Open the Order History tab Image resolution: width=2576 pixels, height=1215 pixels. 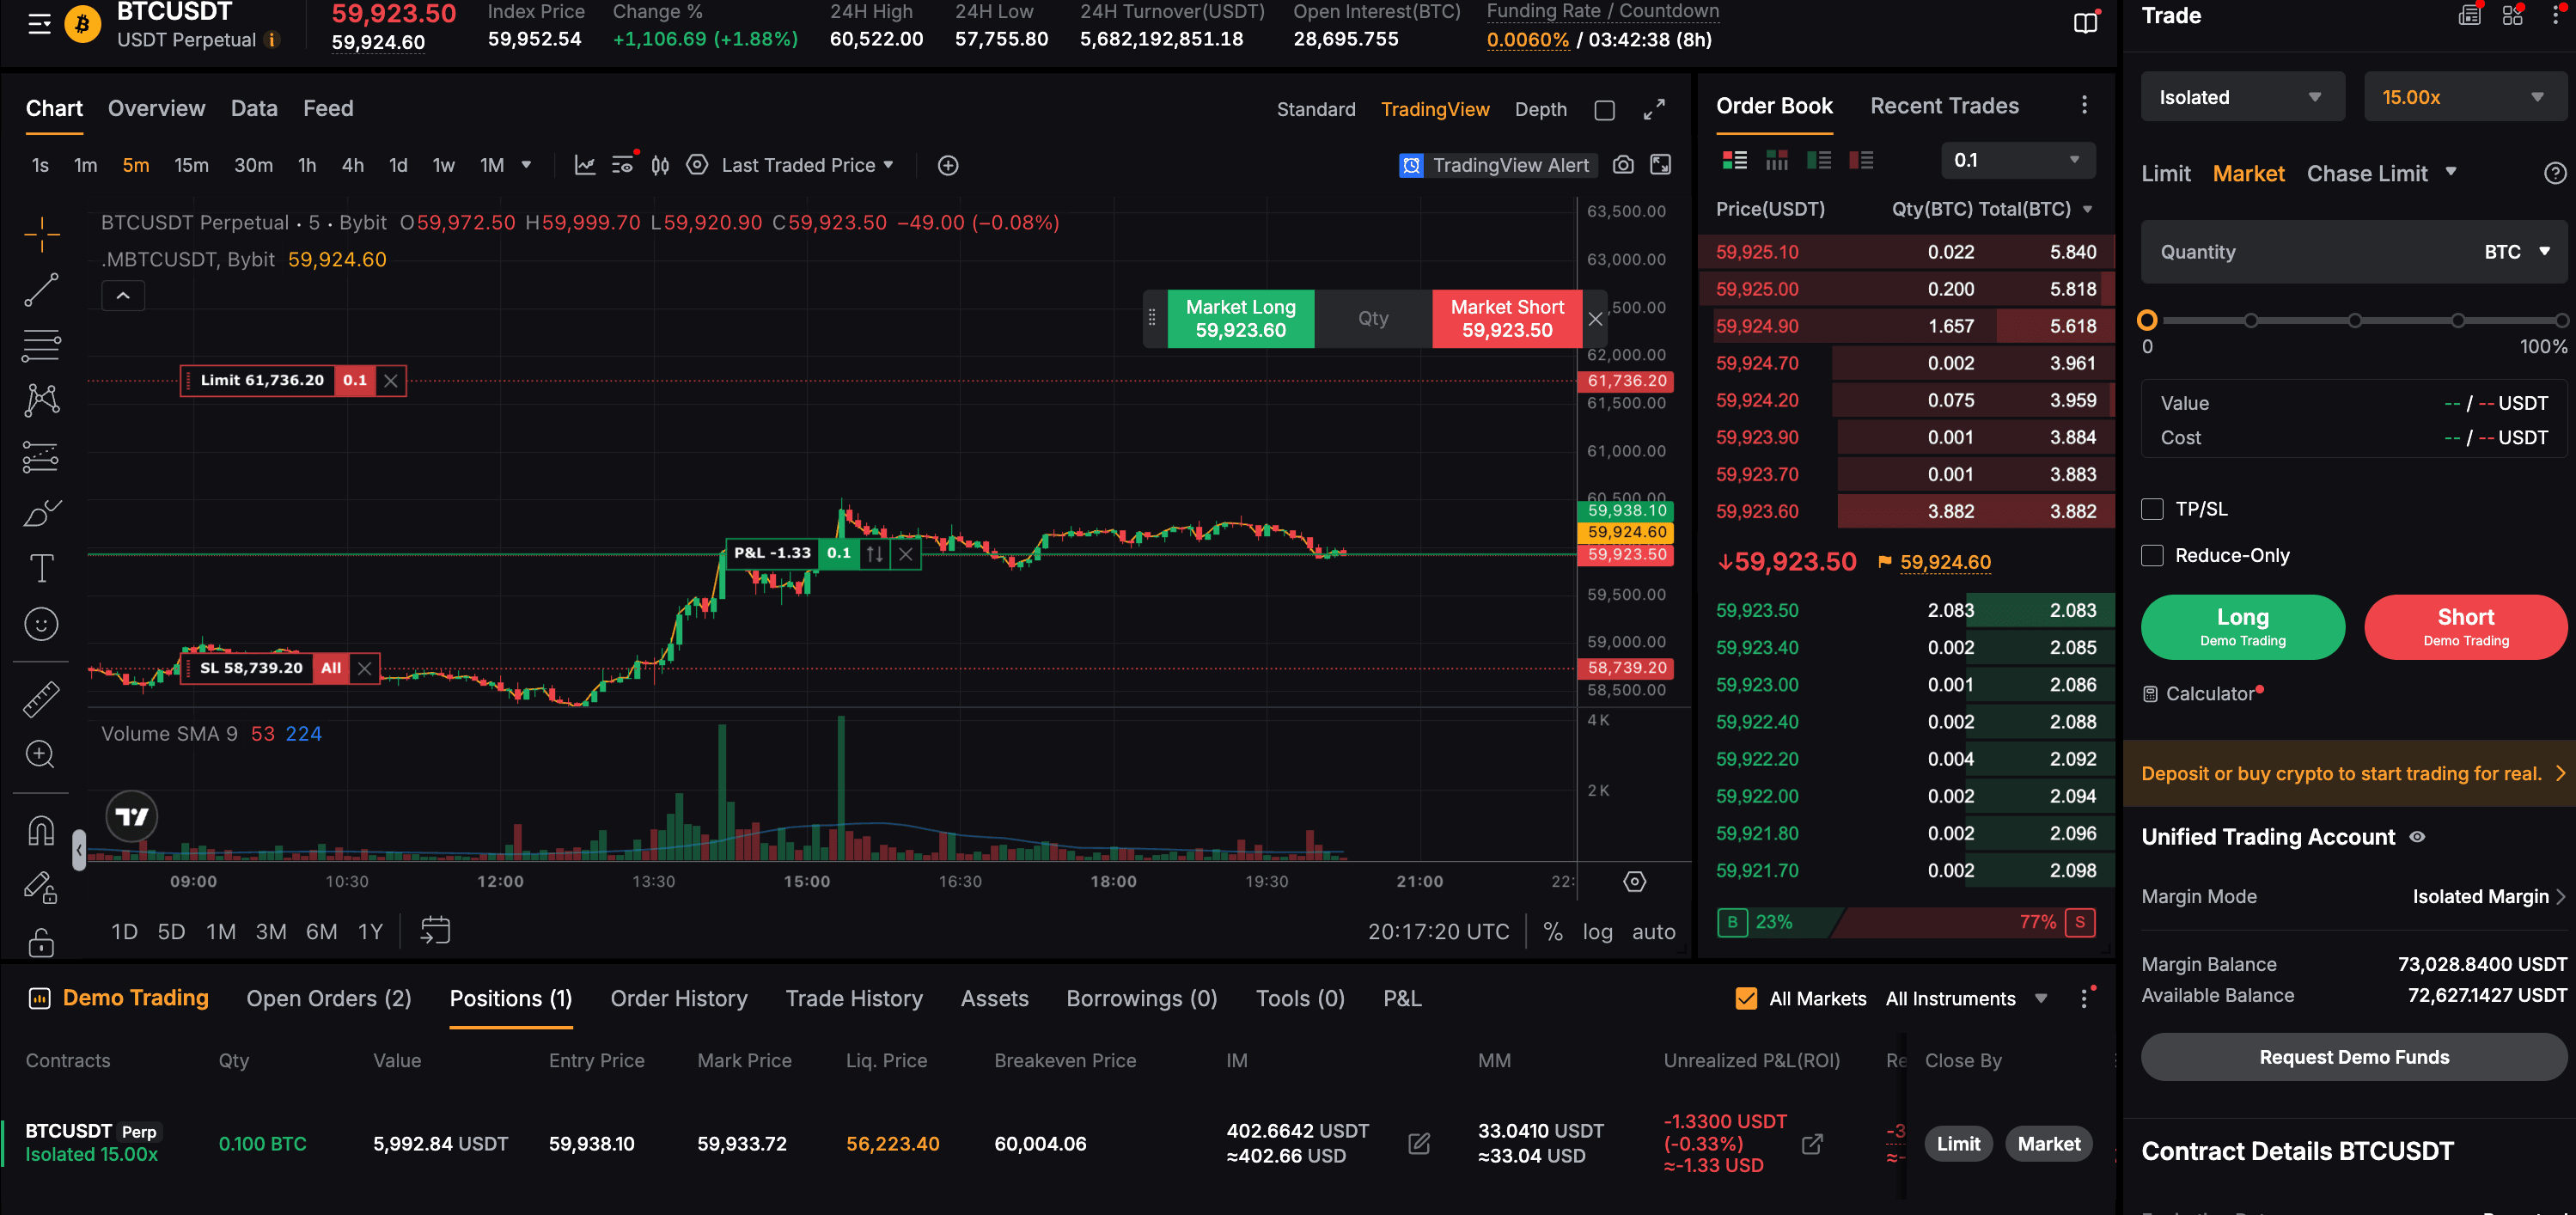click(x=678, y=998)
